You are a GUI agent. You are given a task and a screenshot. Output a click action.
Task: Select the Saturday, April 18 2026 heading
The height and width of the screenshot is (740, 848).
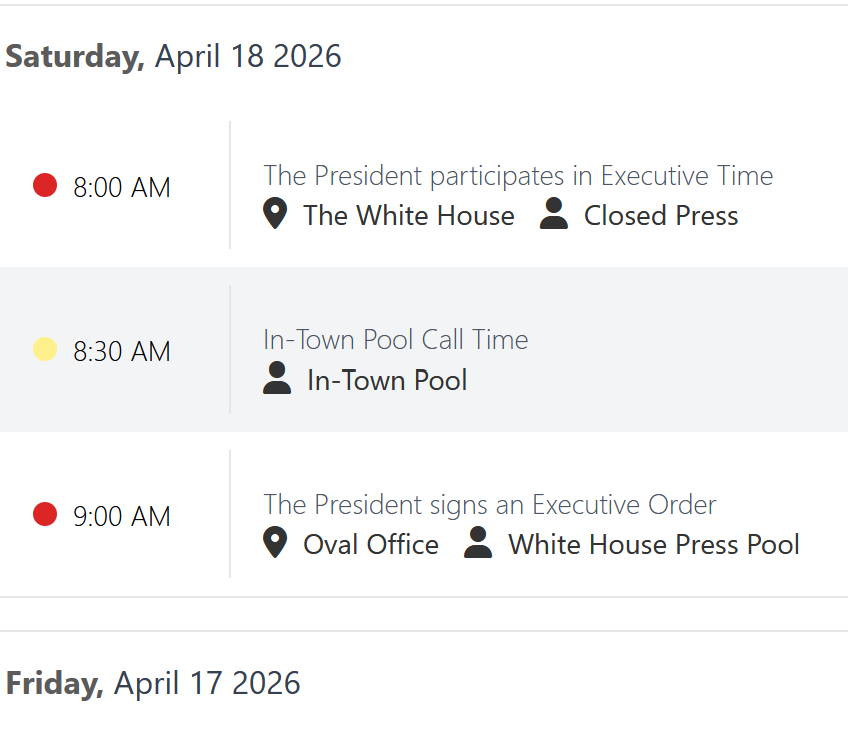tap(173, 56)
